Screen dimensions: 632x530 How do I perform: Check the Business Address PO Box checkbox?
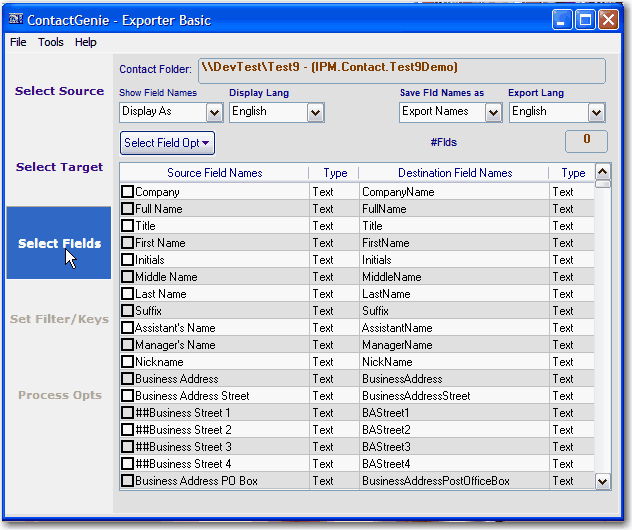point(128,480)
